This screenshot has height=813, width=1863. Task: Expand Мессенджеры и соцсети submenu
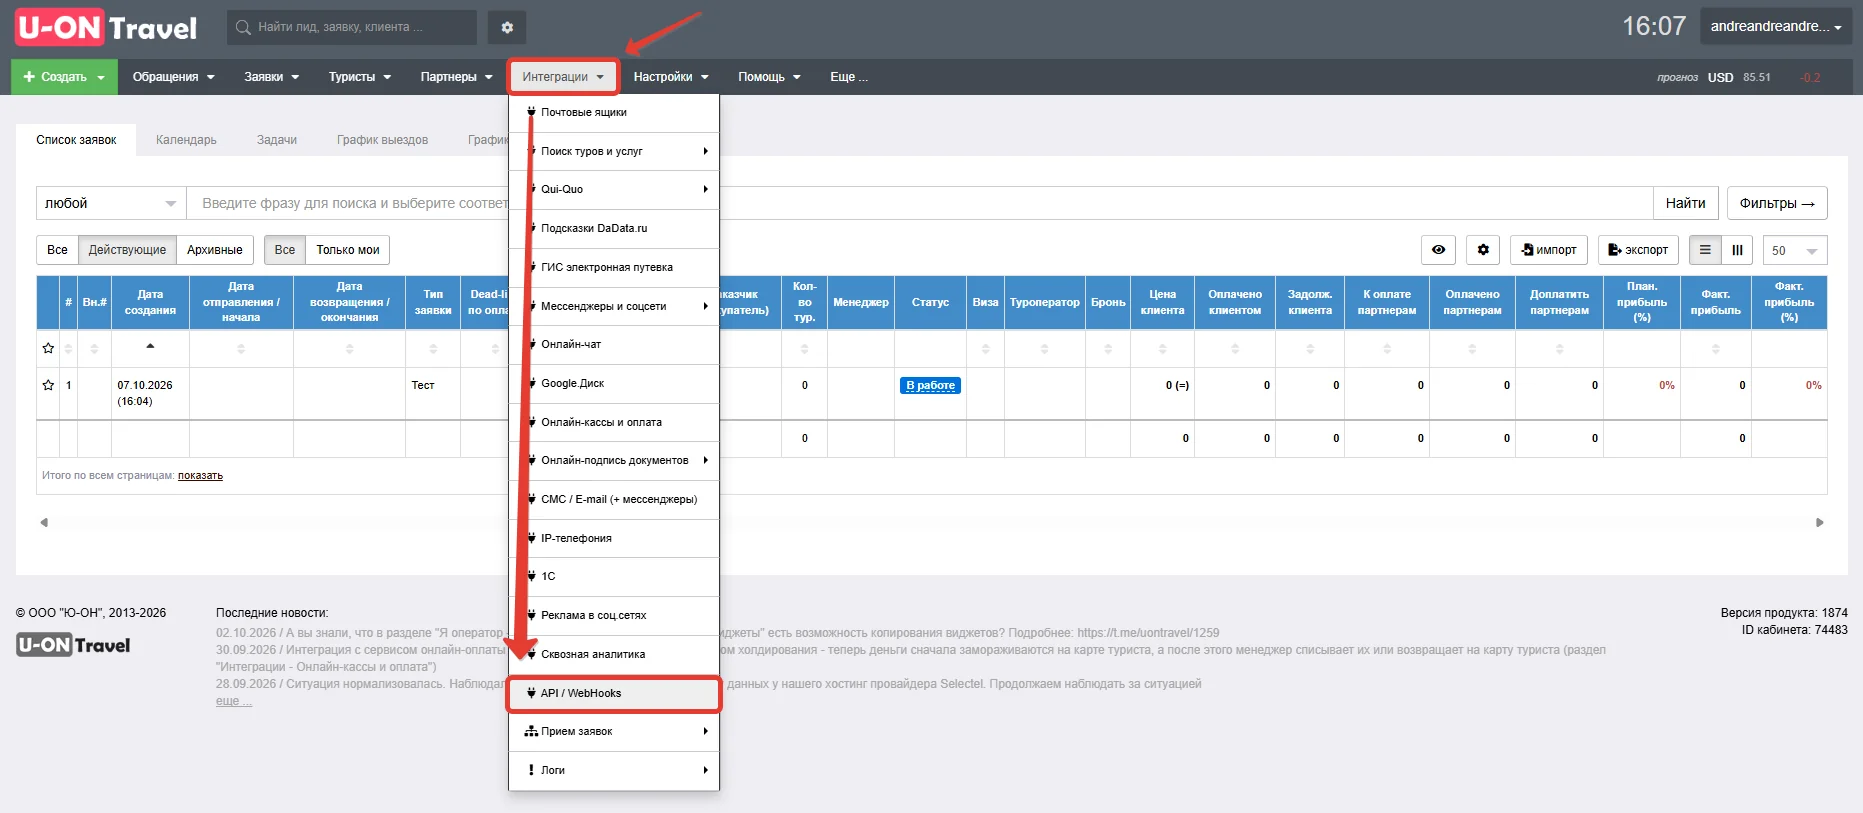click(614, 306)
